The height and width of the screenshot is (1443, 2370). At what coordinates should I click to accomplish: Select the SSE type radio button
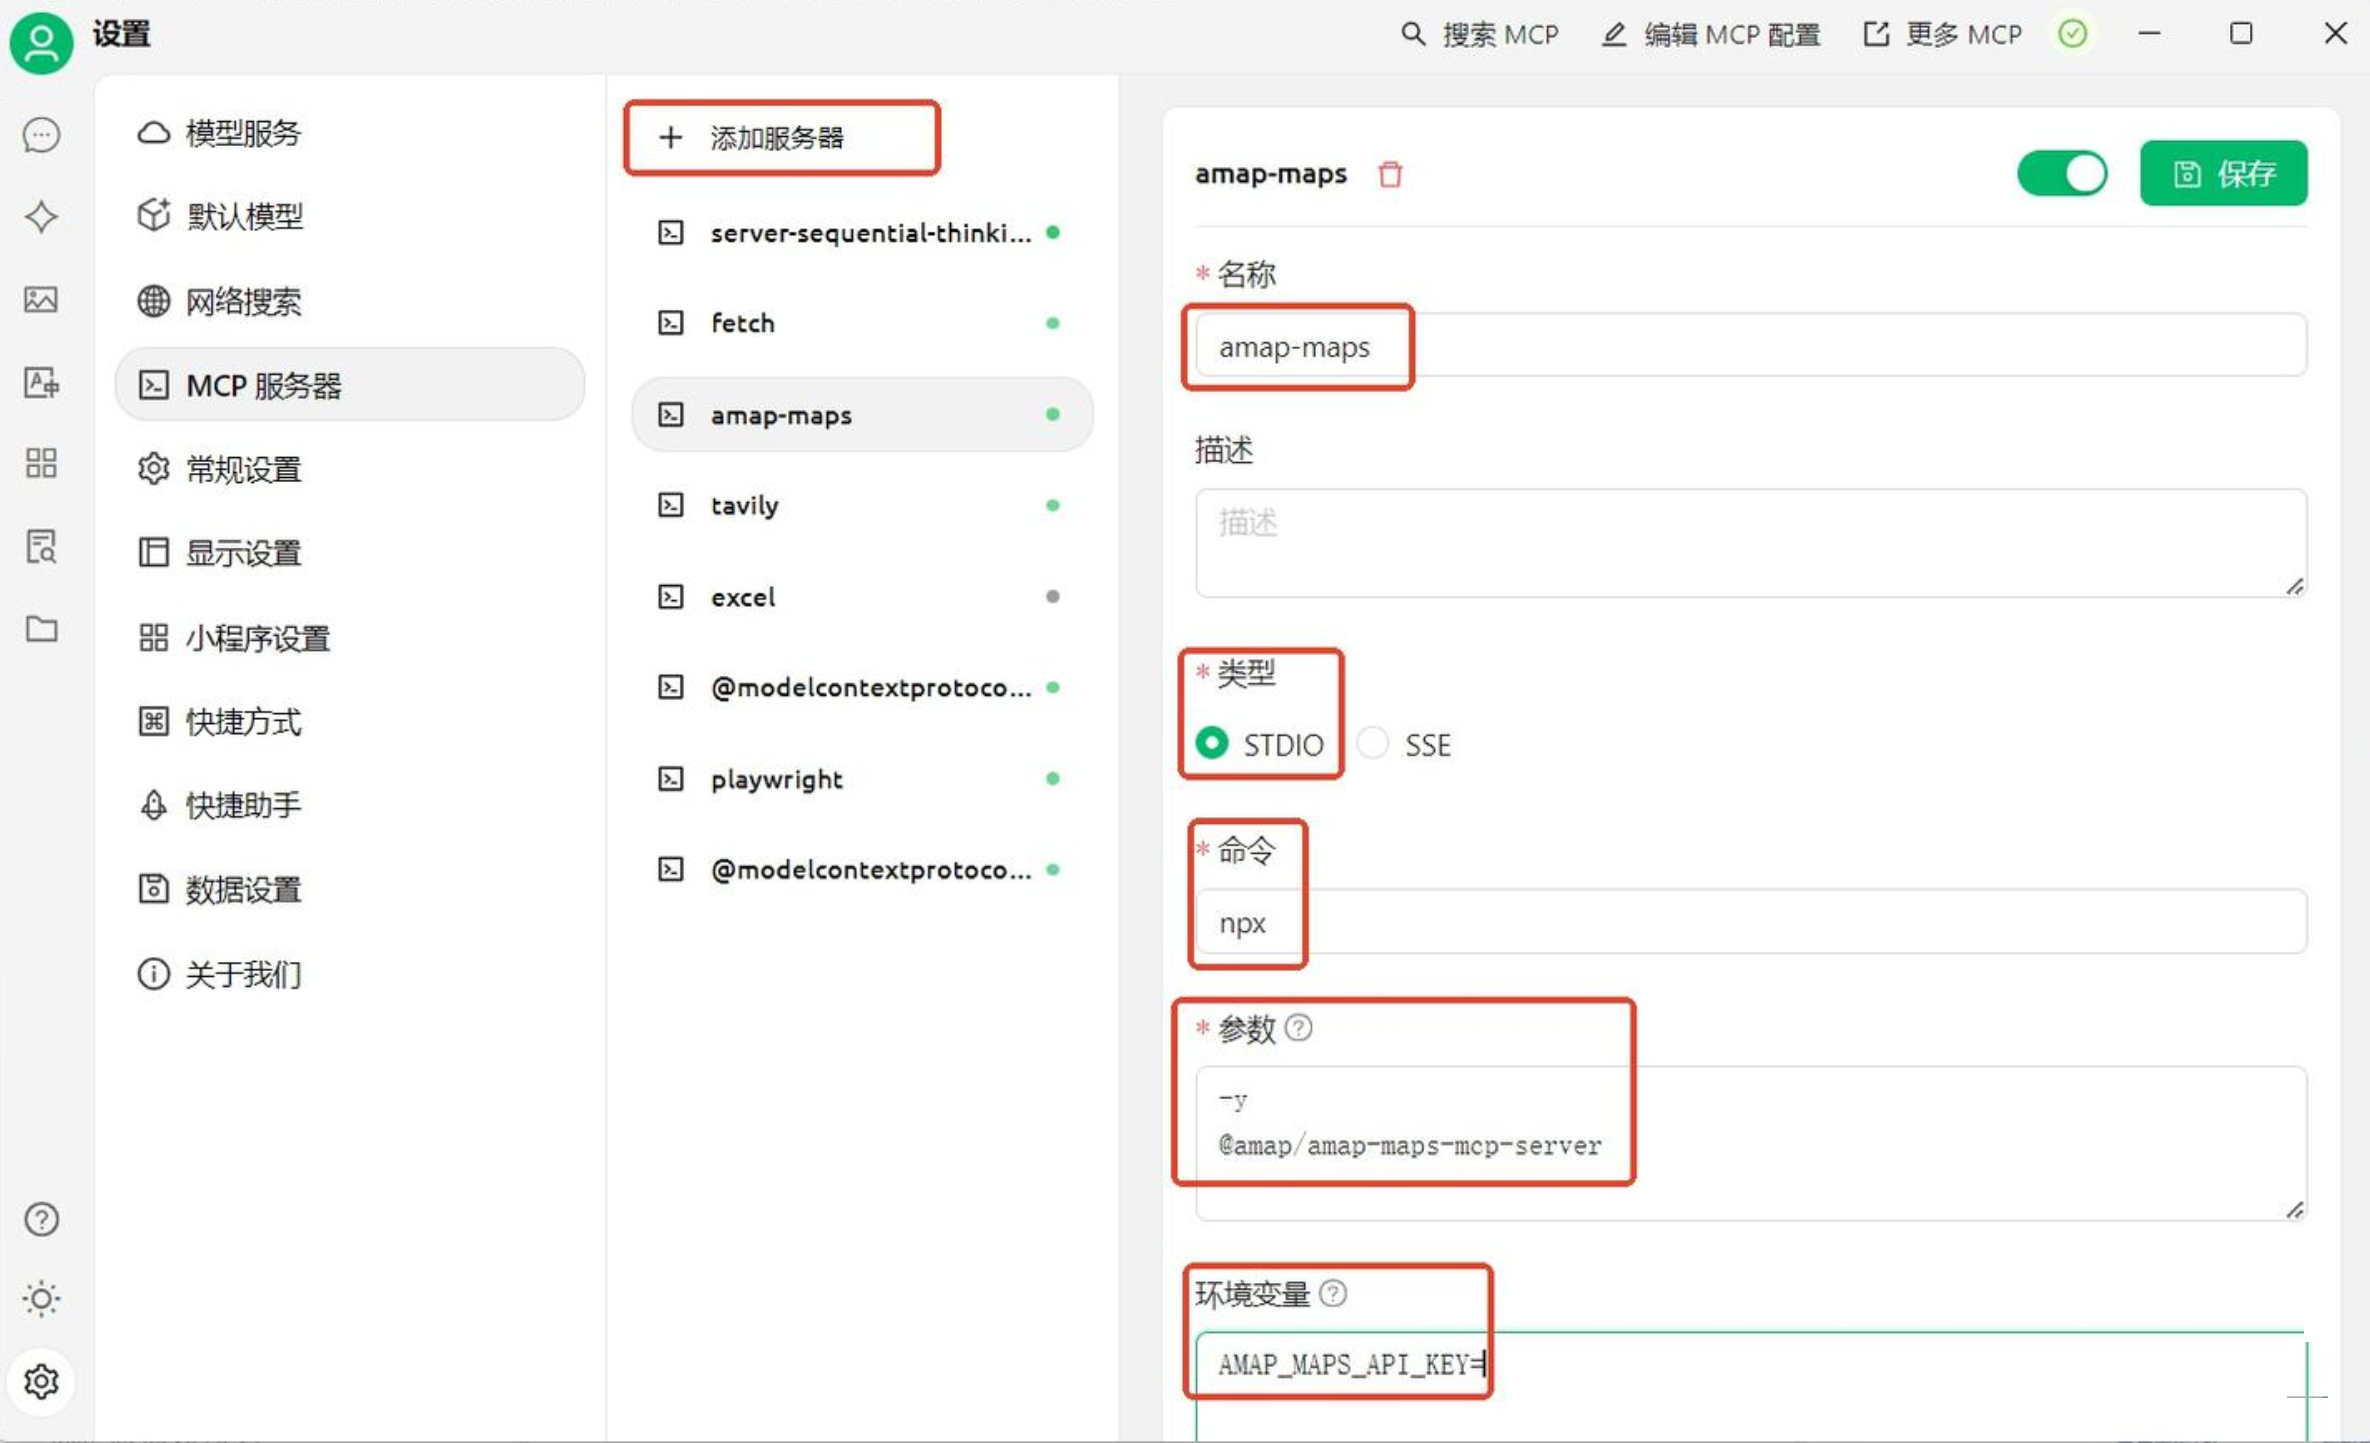1374,744
